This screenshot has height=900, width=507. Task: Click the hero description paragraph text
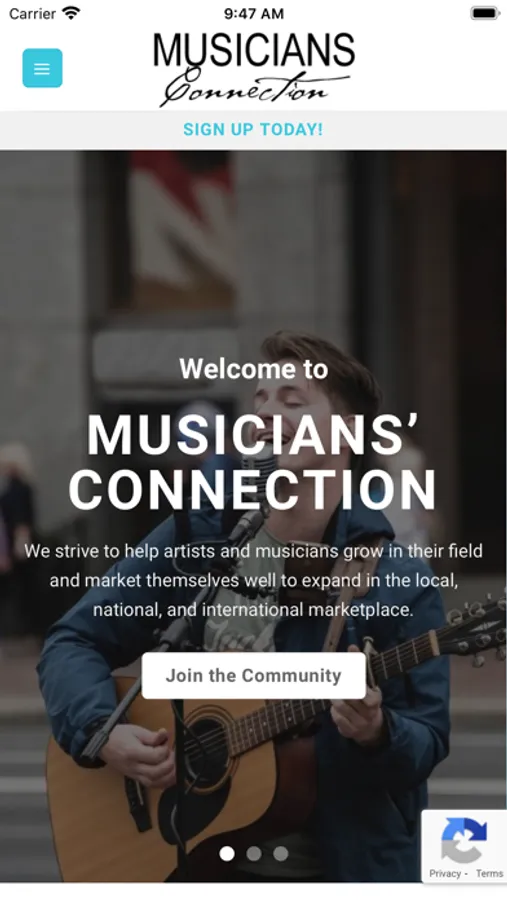(253, 580)
